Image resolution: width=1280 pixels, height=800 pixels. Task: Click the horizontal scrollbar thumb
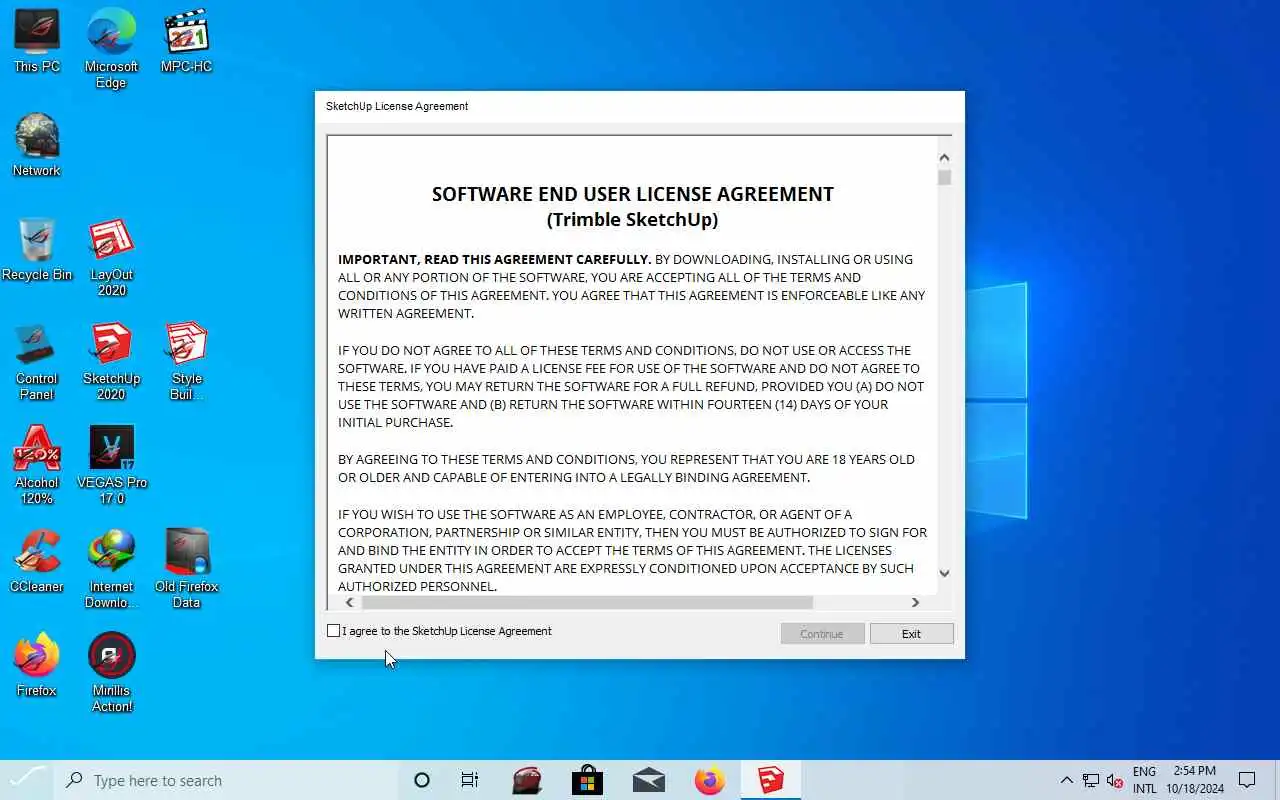coord(587,602)
